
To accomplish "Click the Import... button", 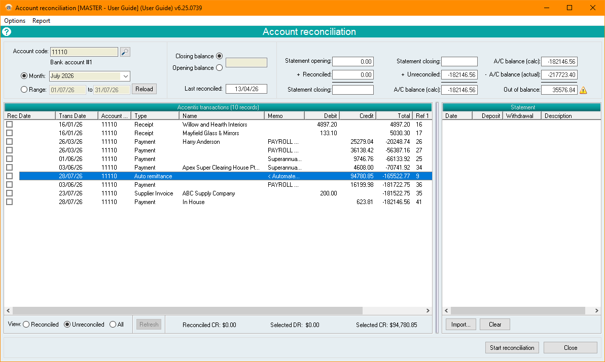I will (x=461, y=325).
